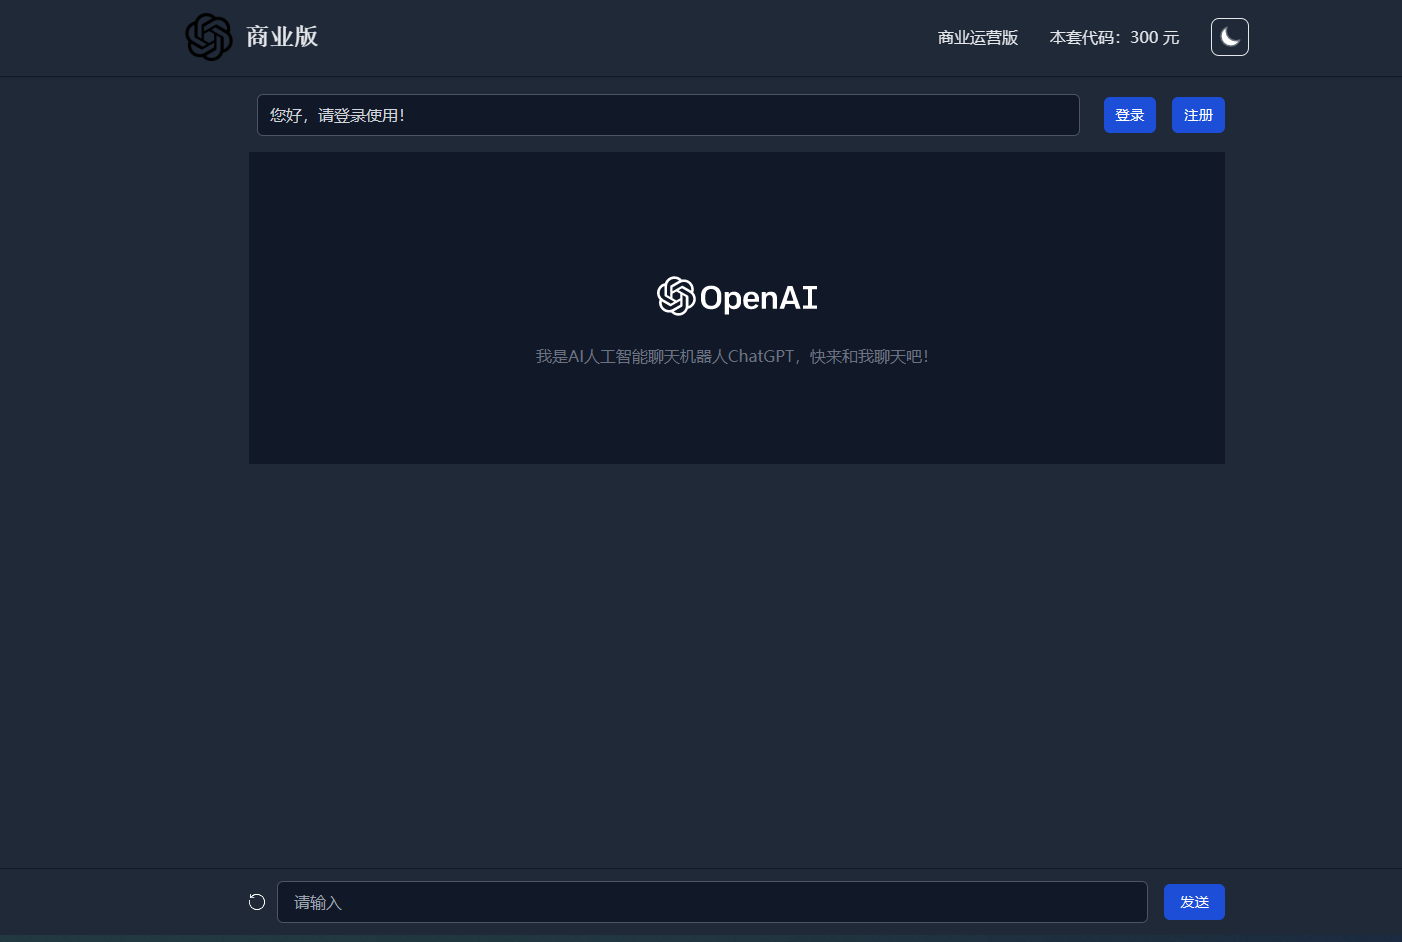Click the 注册 register button
Viewport: 1402px width, 942px height.
pyautogui.click(x=1198, y=115)
